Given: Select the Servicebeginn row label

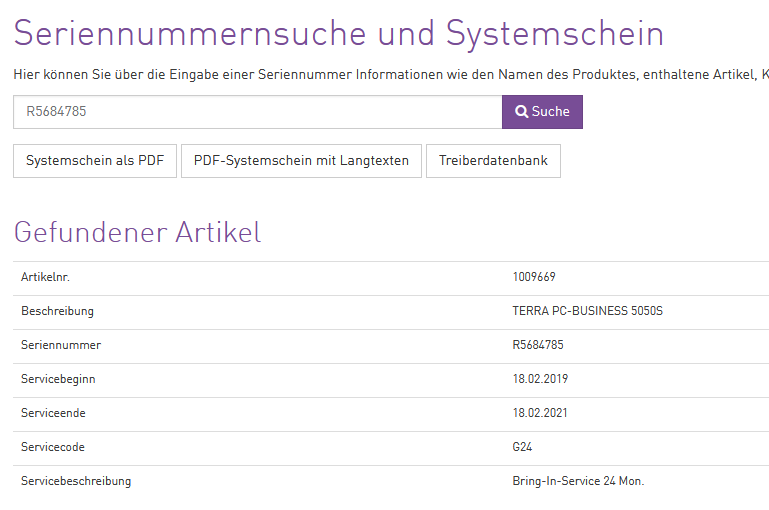Looking at the screenshot, I should 58,379.
